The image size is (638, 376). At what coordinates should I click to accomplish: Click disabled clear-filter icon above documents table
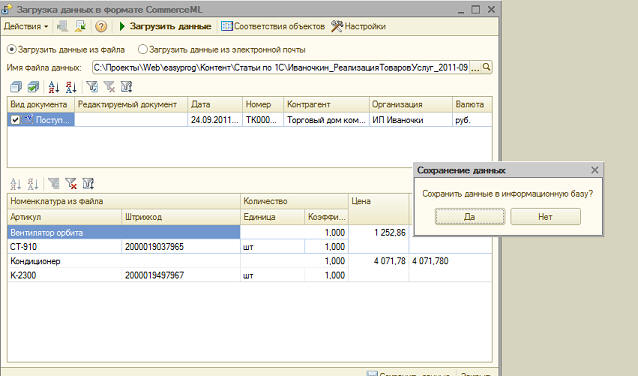109,87
